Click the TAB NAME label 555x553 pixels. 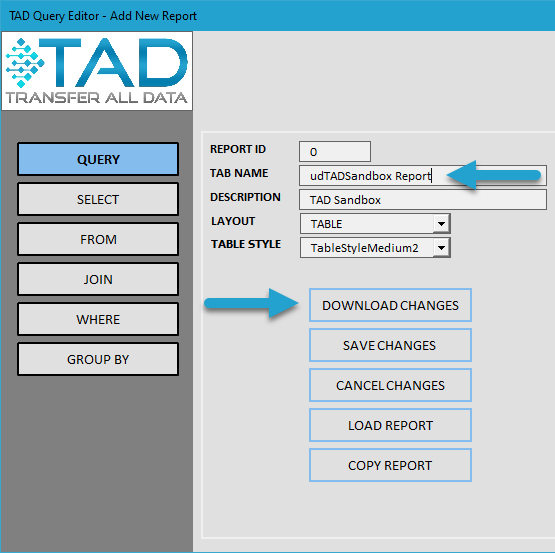239,173
